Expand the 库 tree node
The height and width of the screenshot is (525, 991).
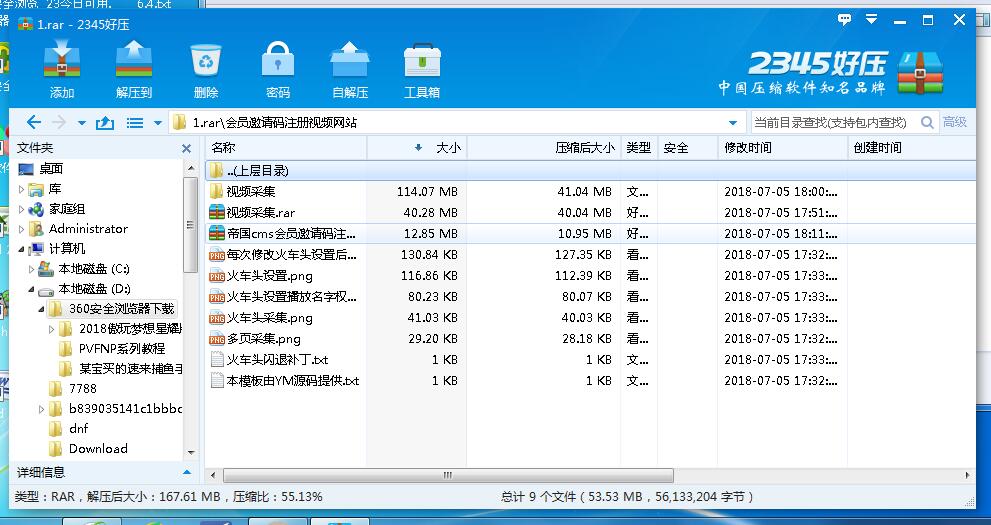[x=22, y=189]
